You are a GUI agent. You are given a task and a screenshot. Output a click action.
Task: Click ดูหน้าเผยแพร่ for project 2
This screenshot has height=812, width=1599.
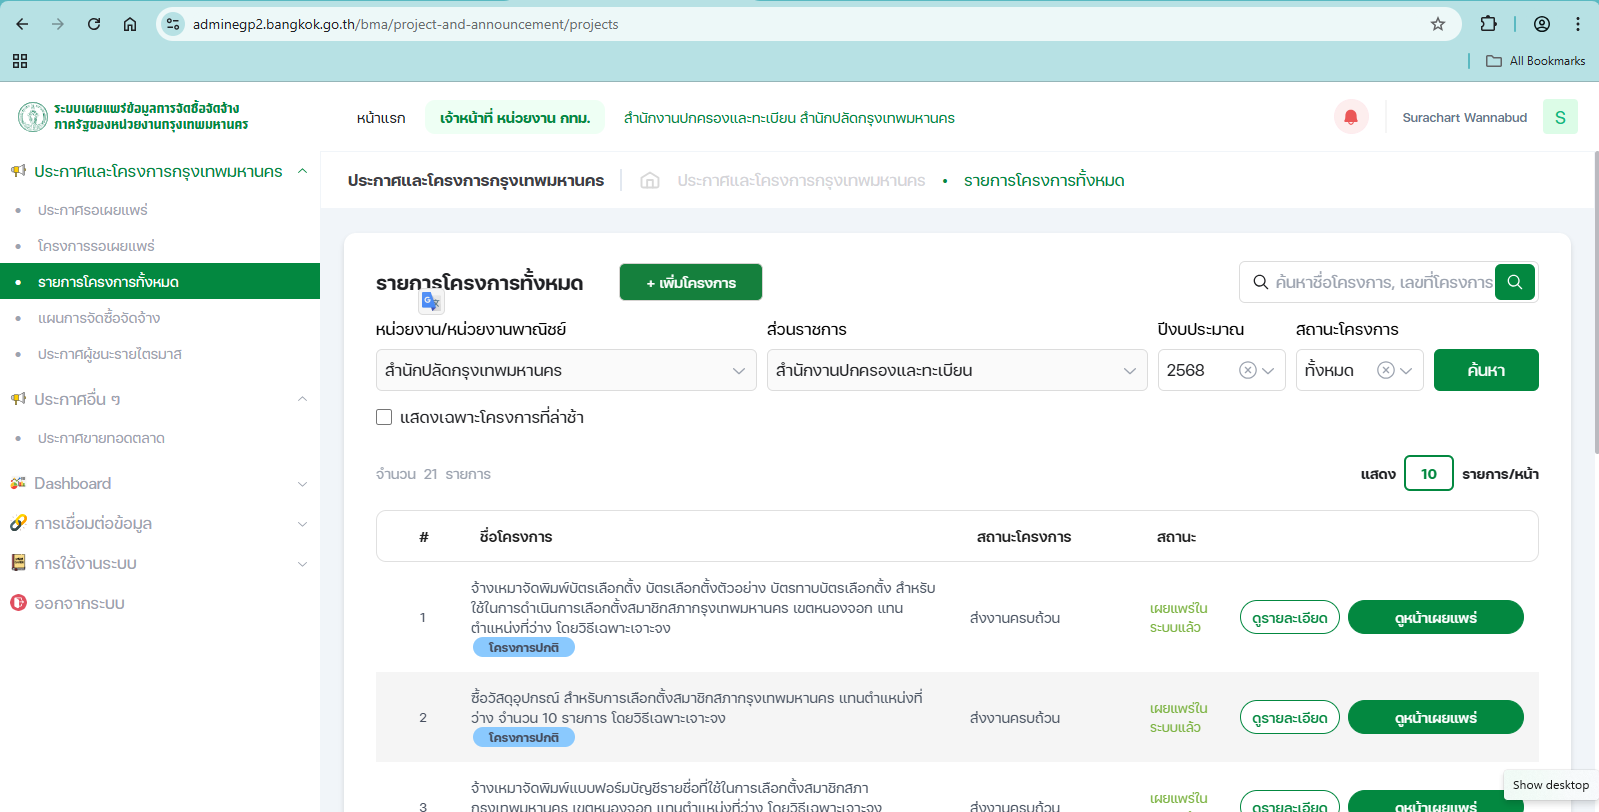(x=1436, y=718)
